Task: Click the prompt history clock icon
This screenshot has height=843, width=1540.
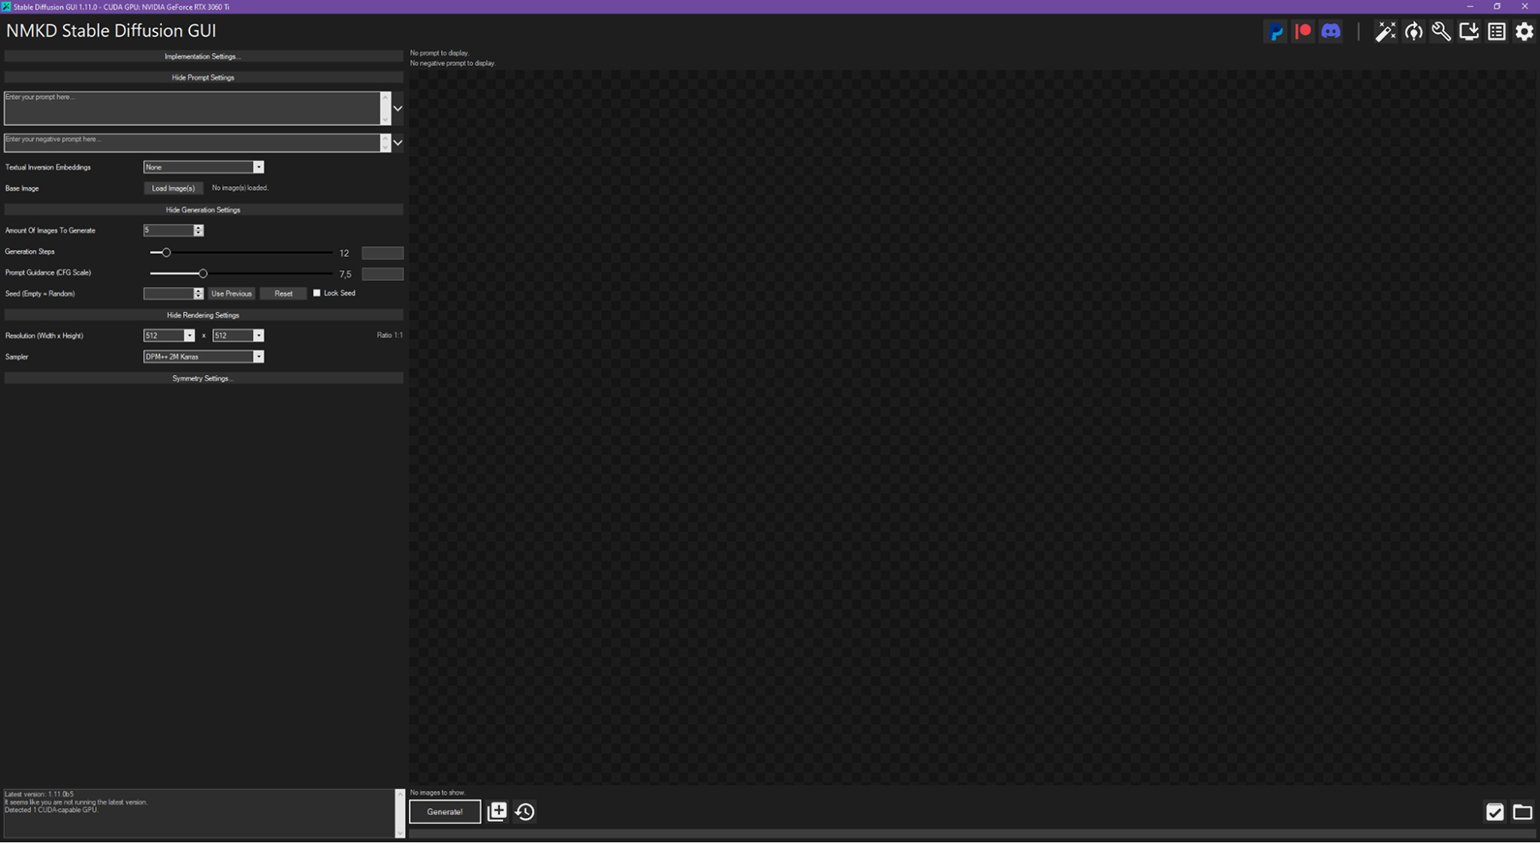Action: pyautogui.click(x=525, y=812)
